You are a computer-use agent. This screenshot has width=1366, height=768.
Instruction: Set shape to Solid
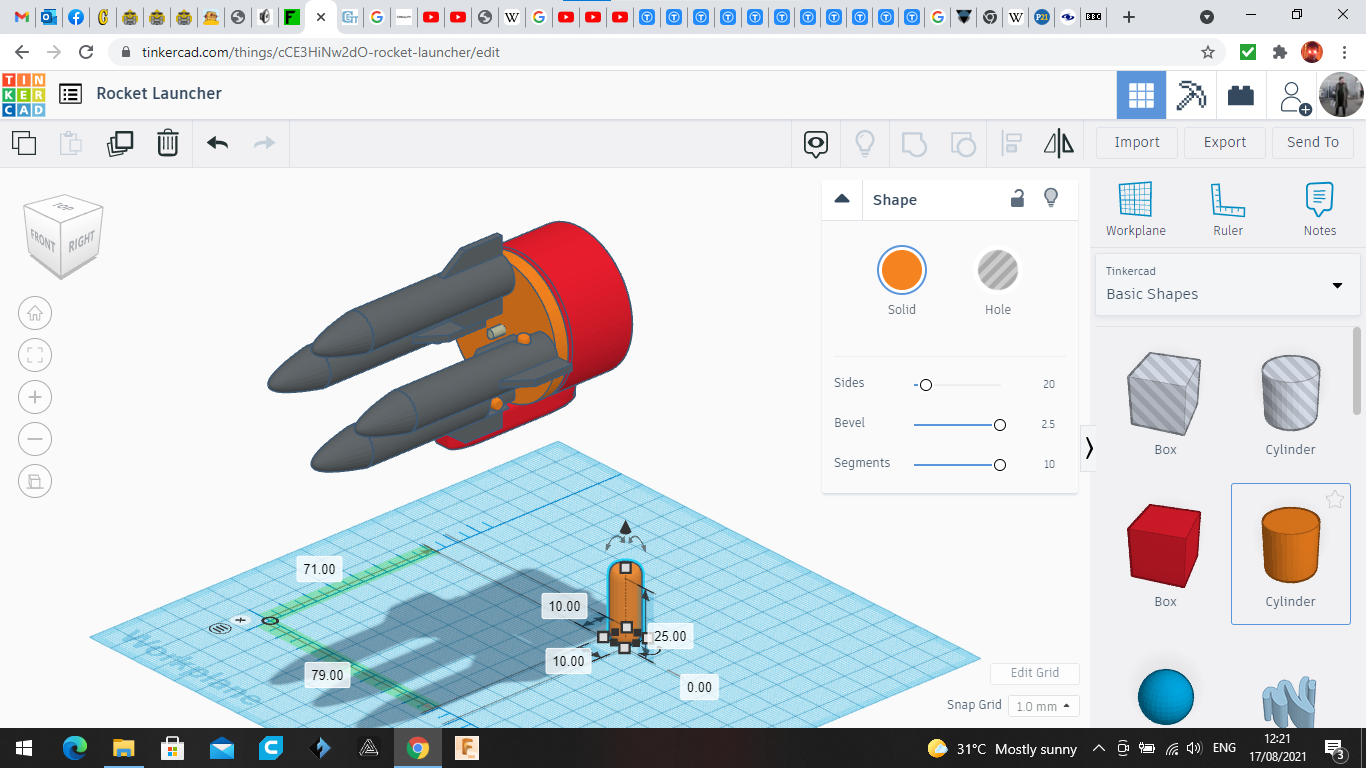[x=902, y=271]
